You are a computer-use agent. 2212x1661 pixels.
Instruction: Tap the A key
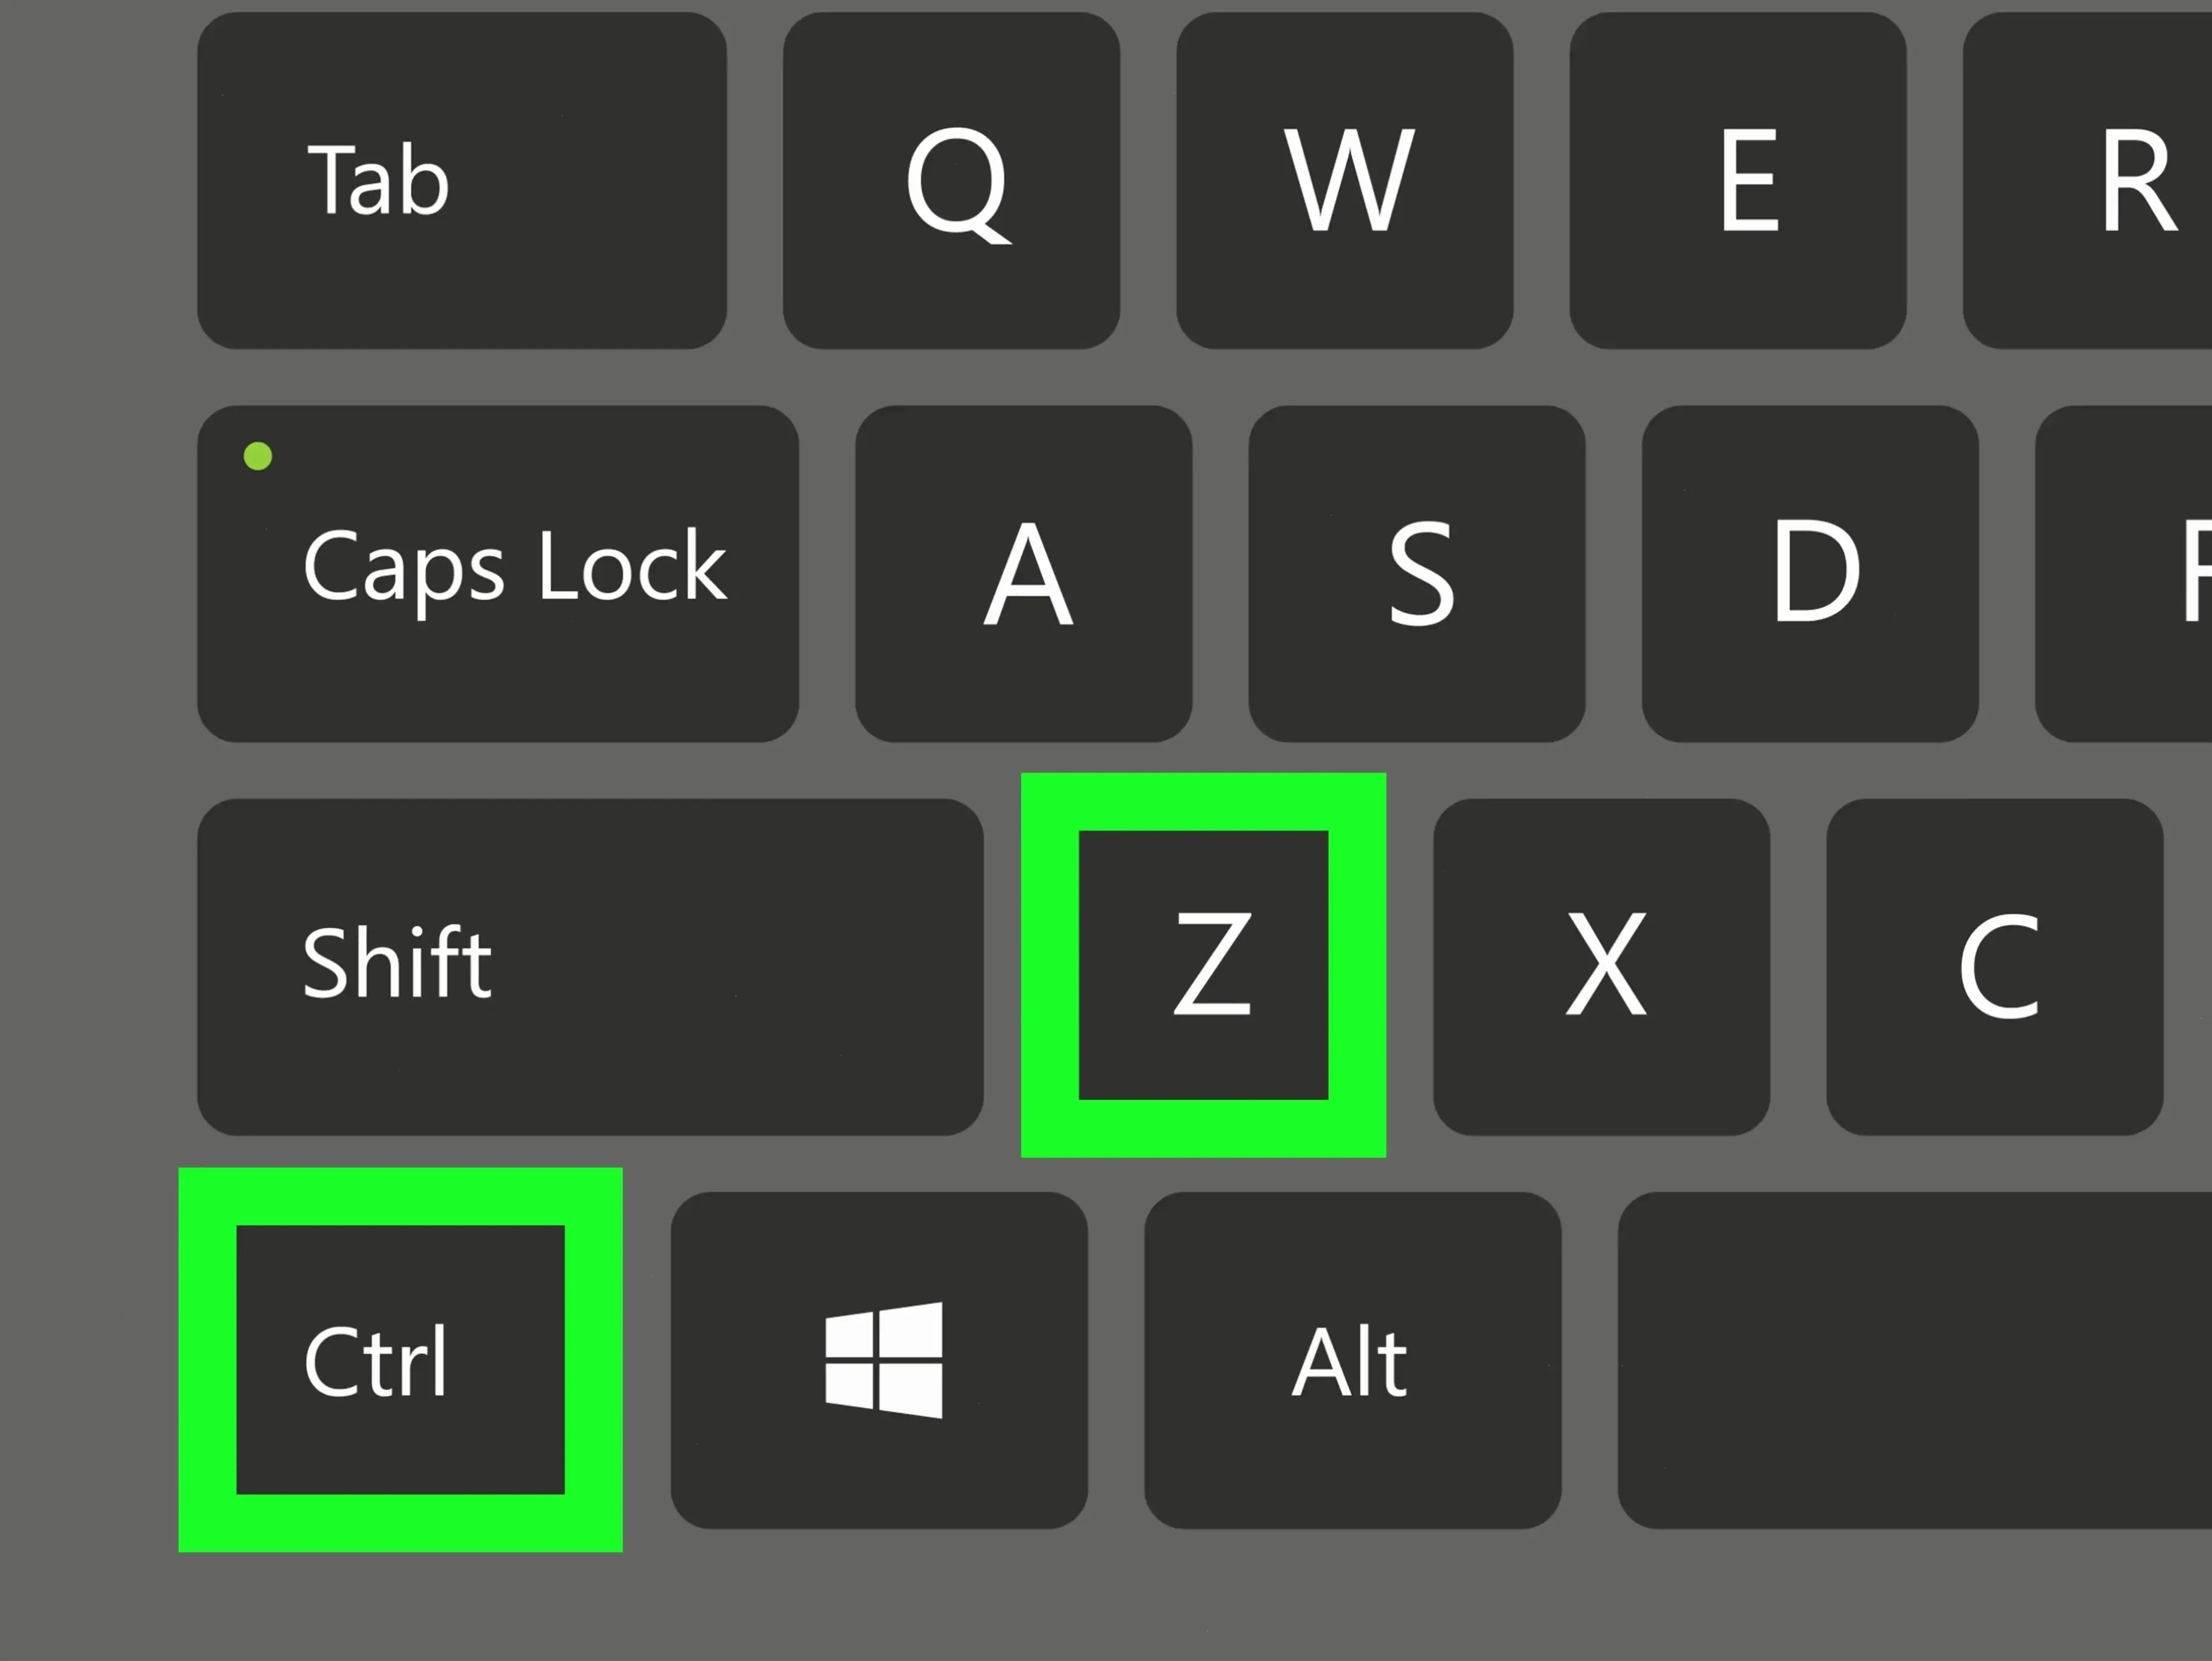pos(1023,573)
